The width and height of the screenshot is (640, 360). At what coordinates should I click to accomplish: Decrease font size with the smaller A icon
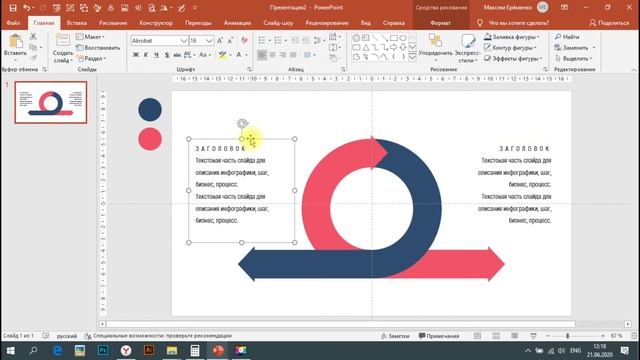[231, 40]
